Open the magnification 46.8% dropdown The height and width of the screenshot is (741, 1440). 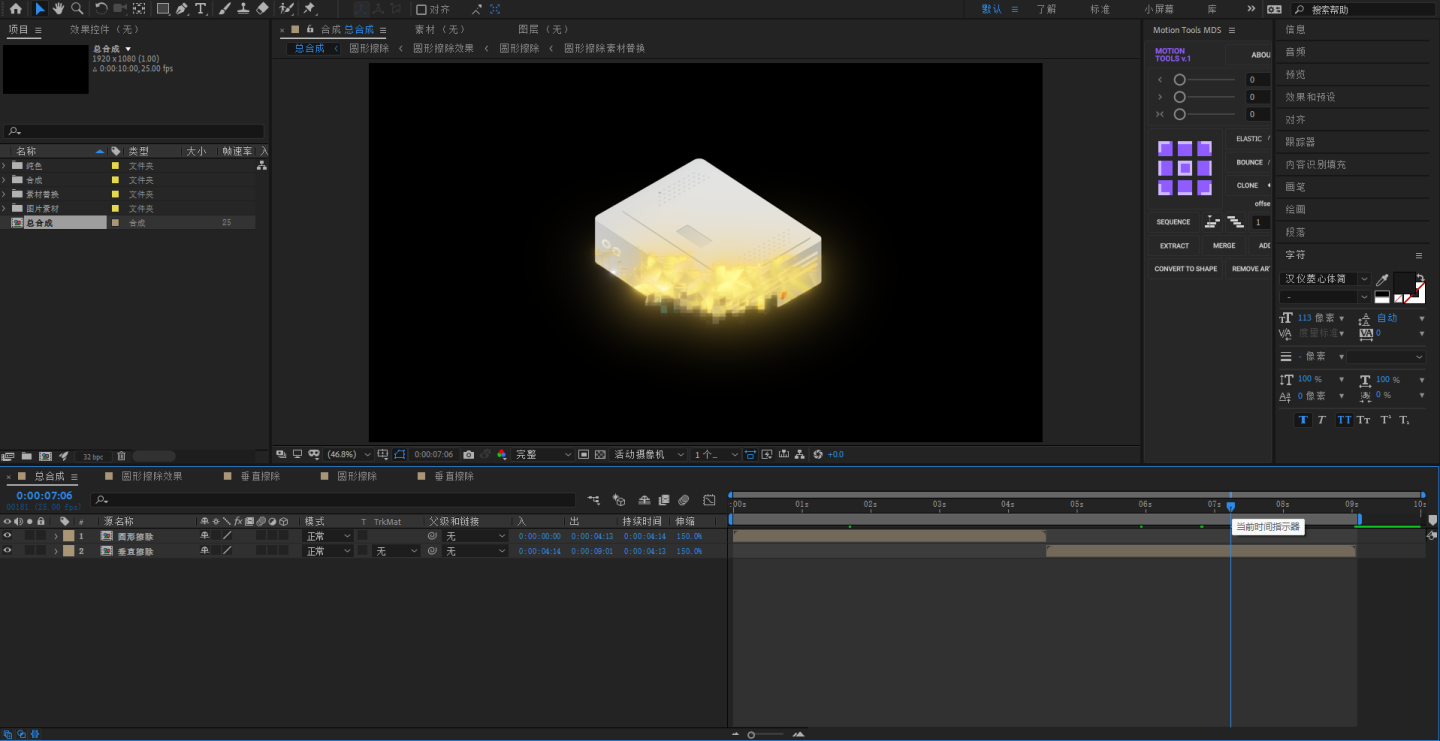click(349, 454)
